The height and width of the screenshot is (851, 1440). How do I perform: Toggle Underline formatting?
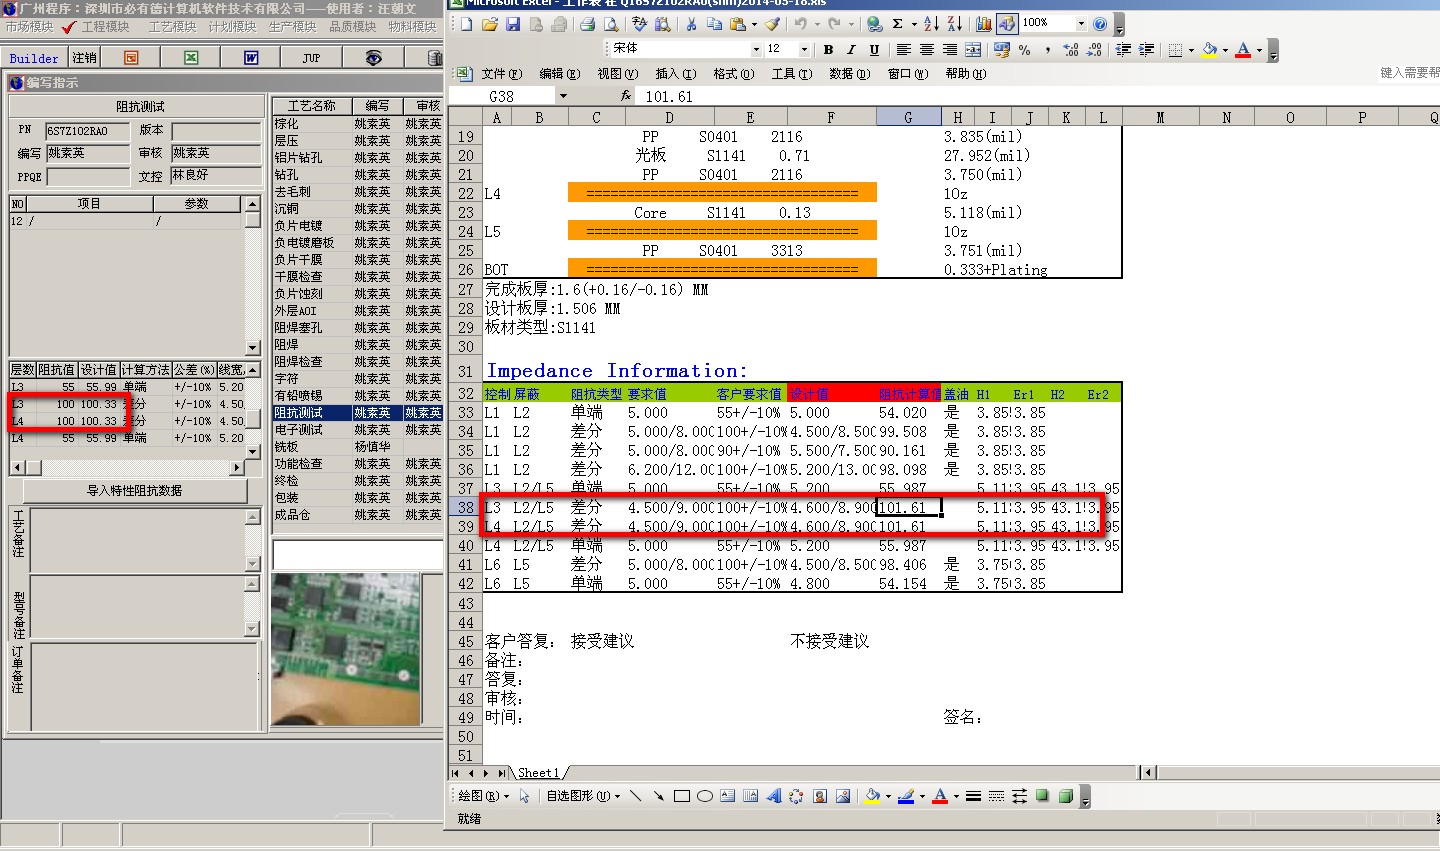874,50
